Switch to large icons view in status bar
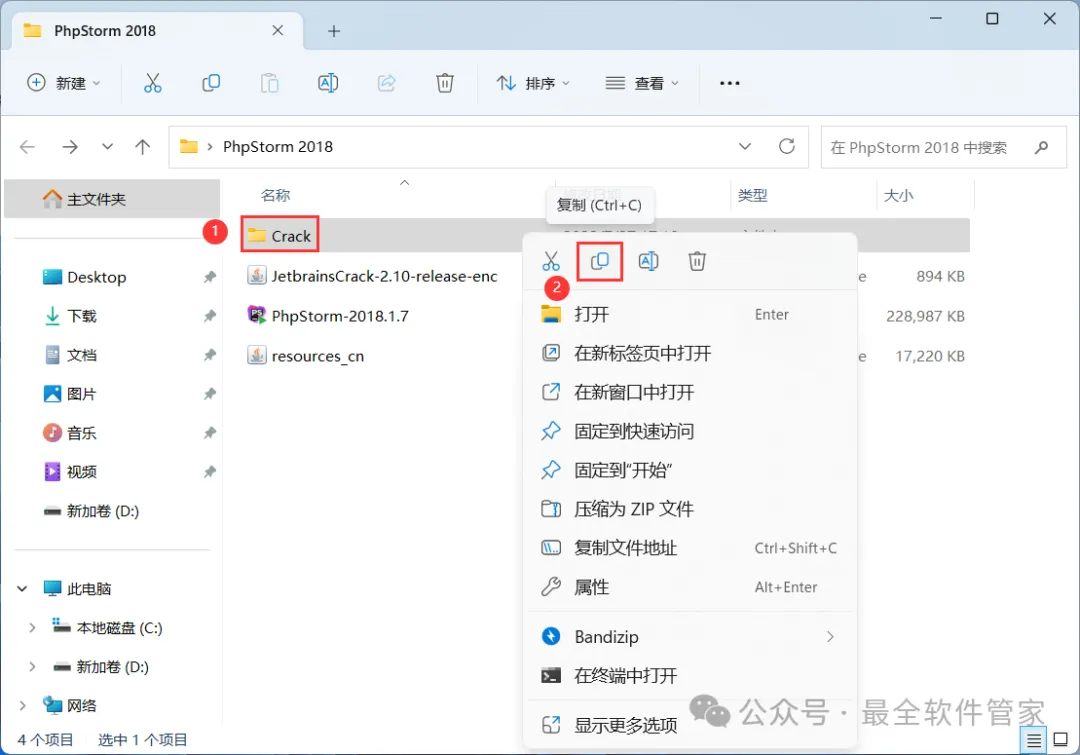1080x755 pixels. [x=1061, y=741]
